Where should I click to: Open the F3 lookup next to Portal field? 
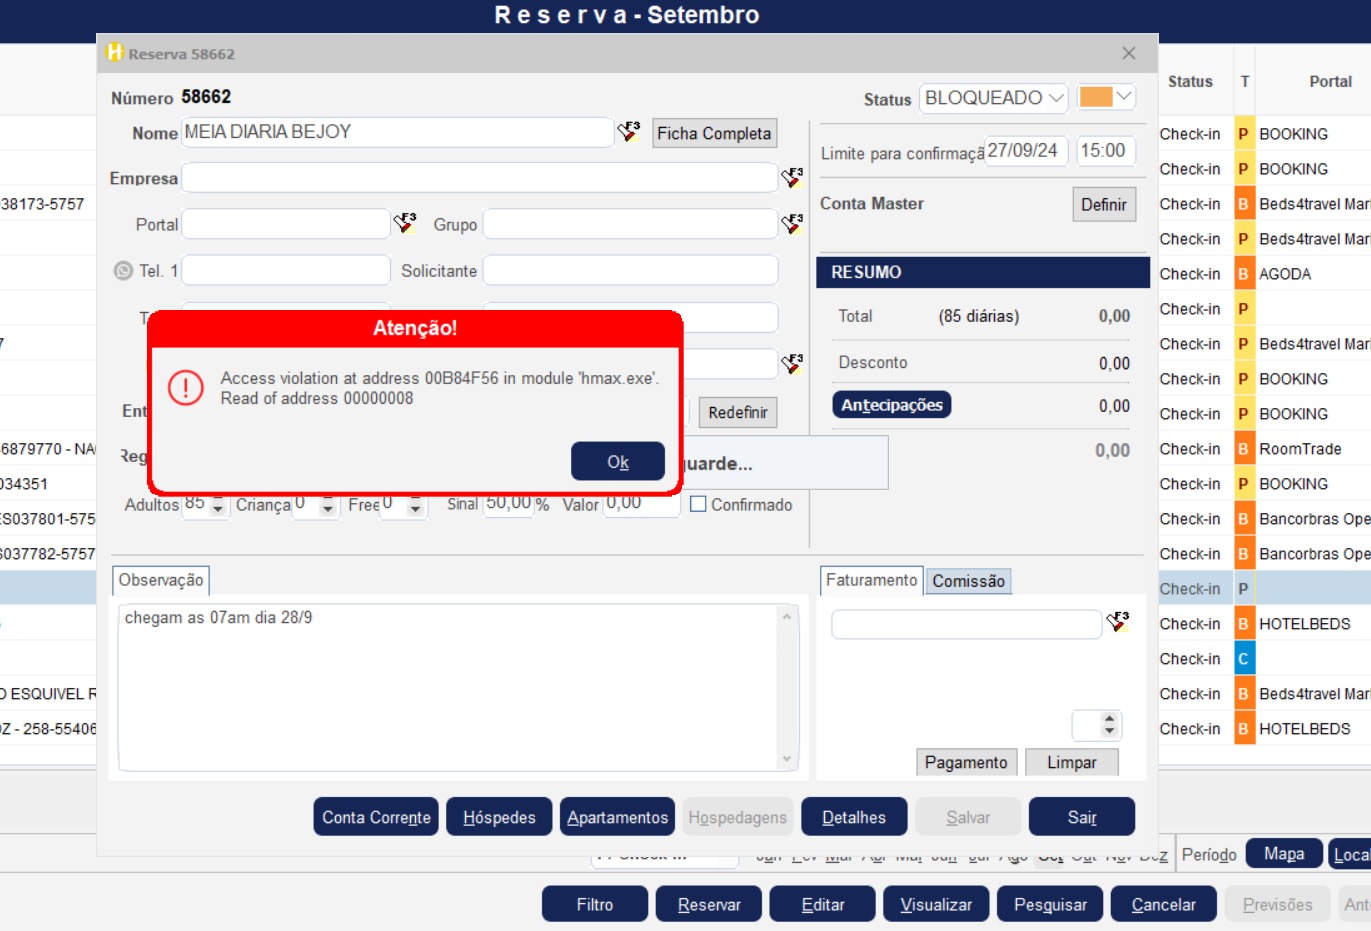coord(405,223)
